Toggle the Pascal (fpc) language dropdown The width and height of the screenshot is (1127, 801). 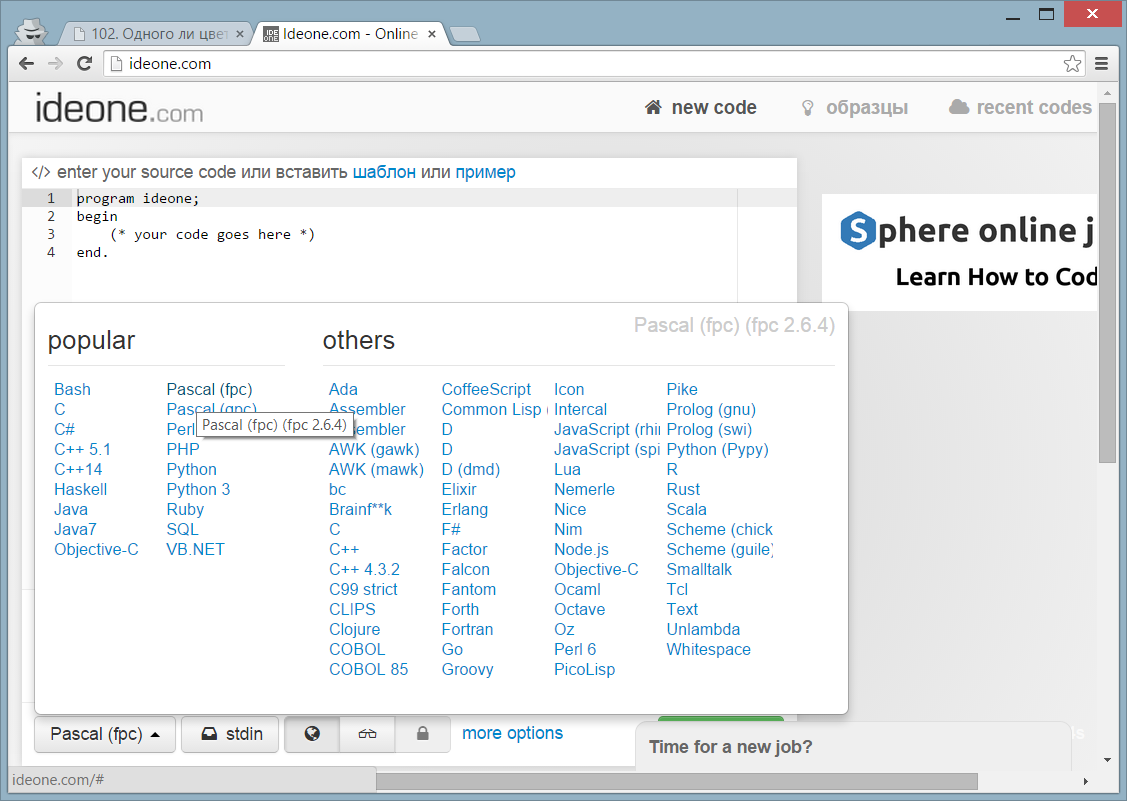105,733
